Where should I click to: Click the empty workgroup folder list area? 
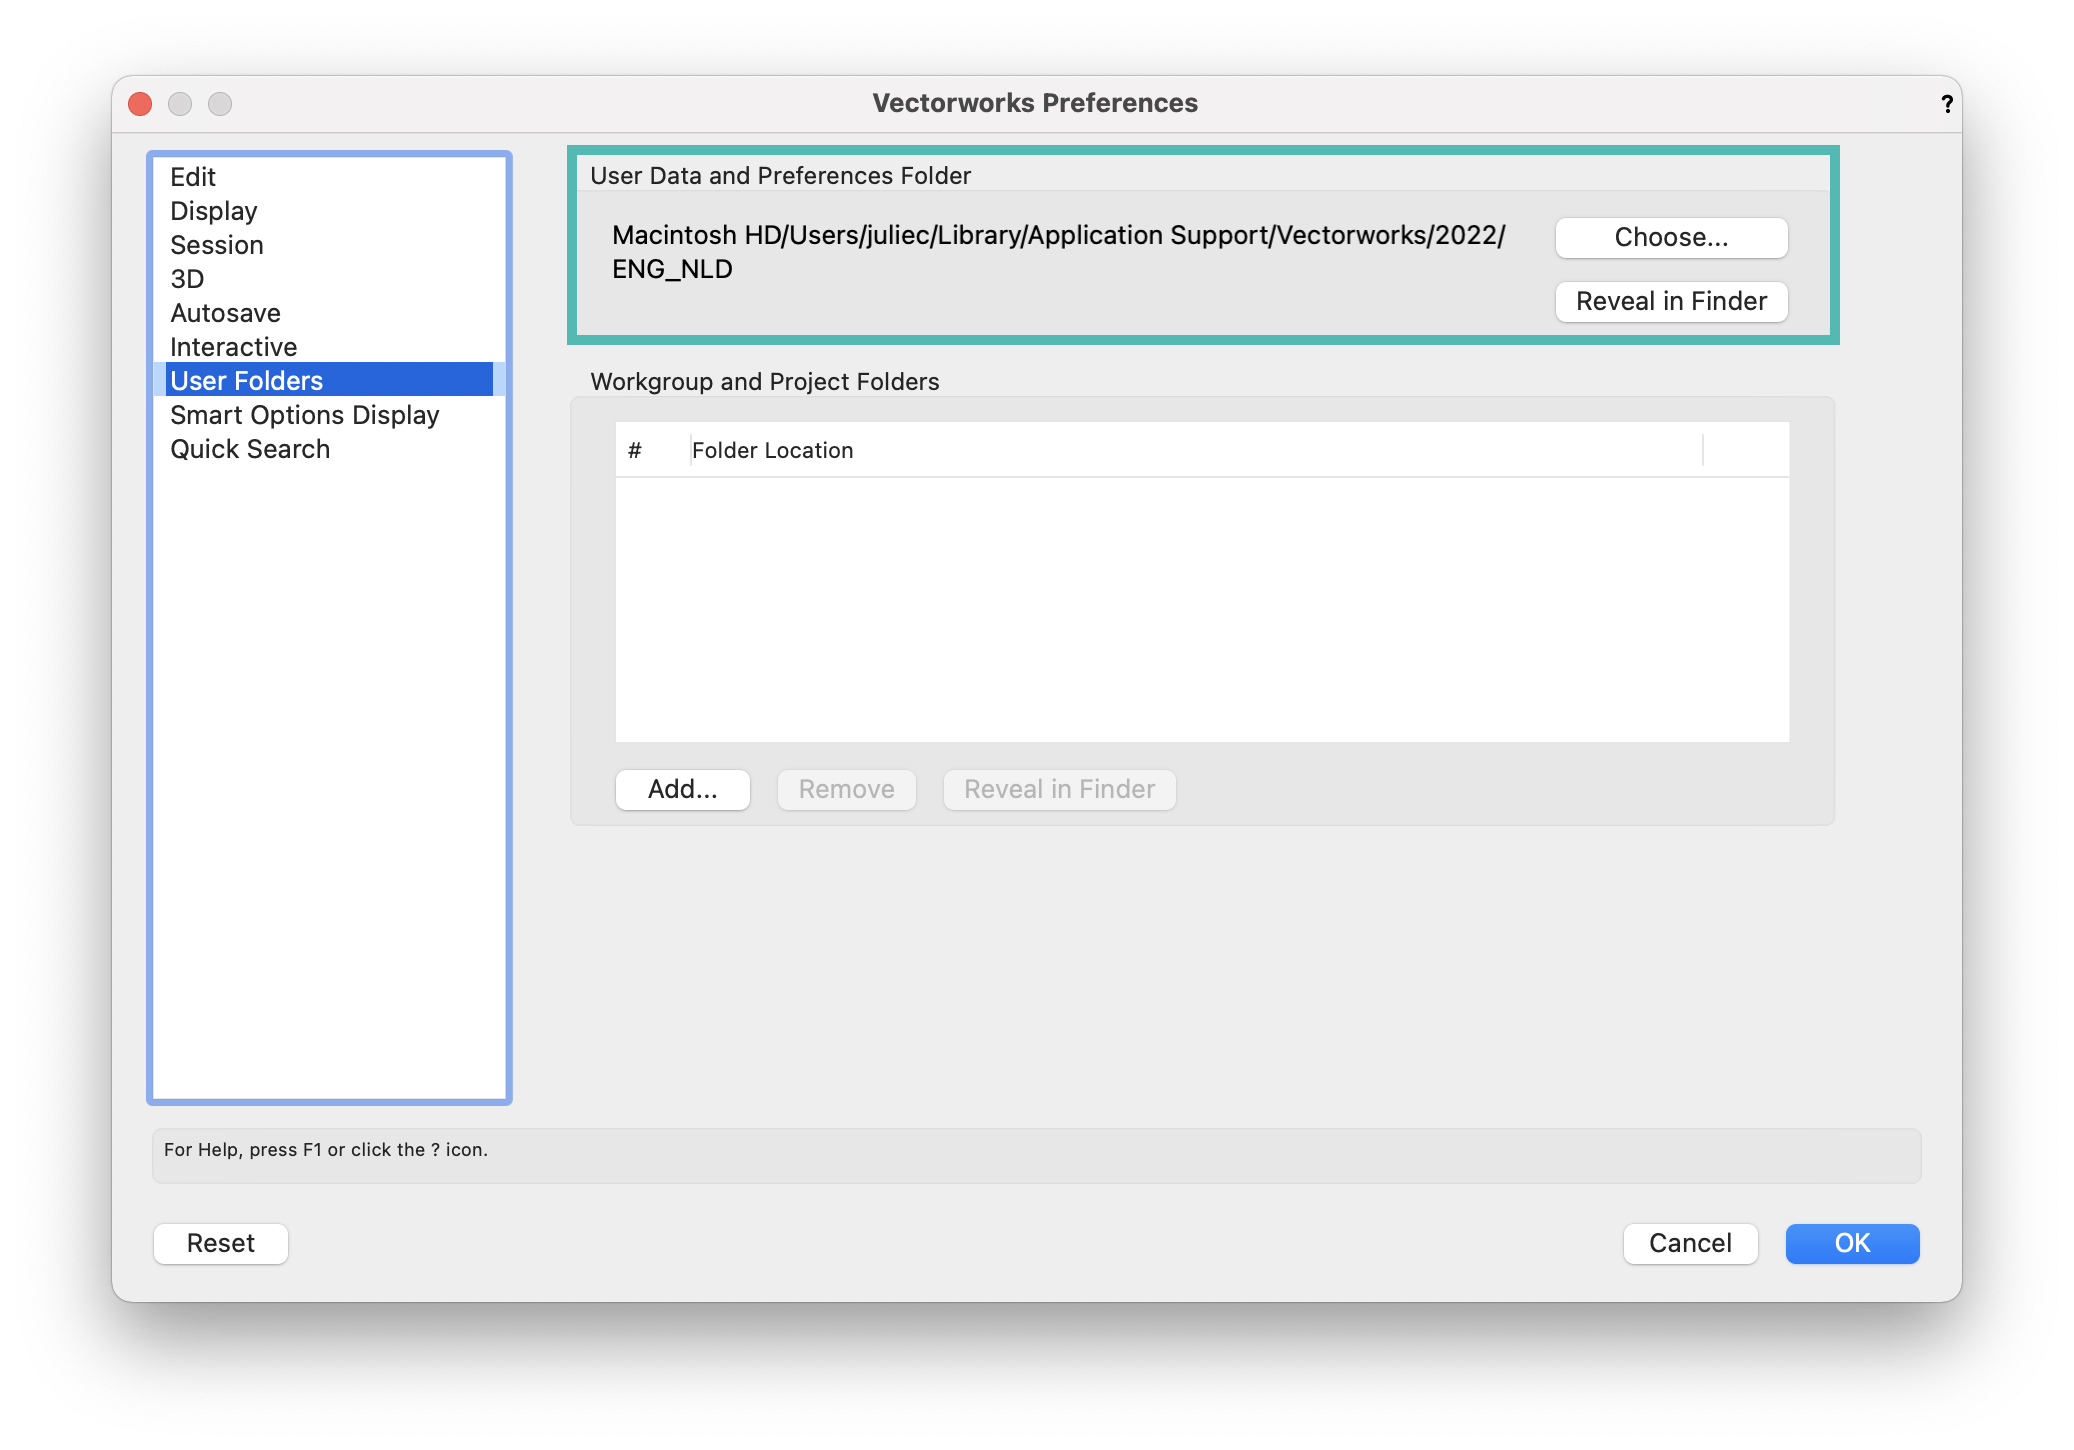[1202, 610]
